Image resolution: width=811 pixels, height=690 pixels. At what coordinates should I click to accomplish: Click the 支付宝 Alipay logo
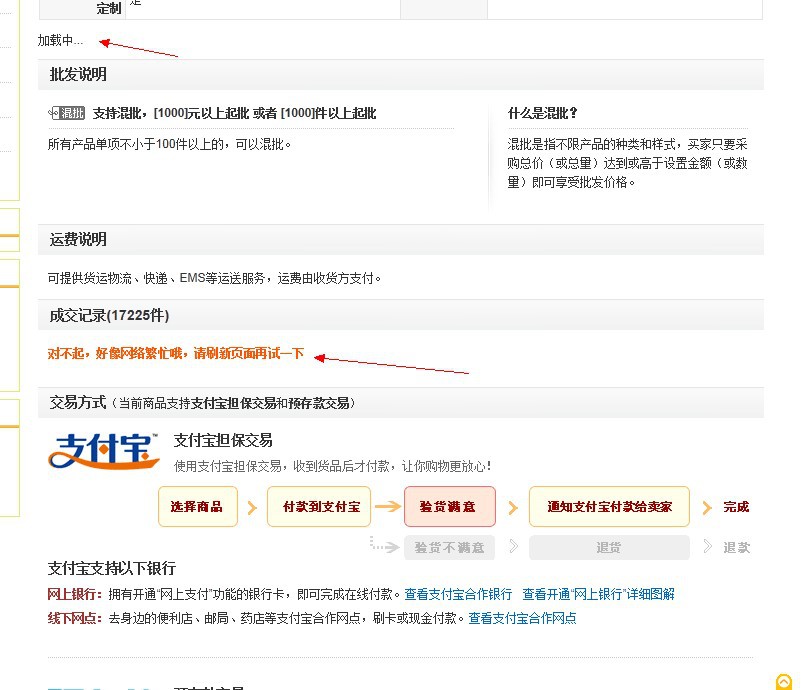click(x=102, y=450)
